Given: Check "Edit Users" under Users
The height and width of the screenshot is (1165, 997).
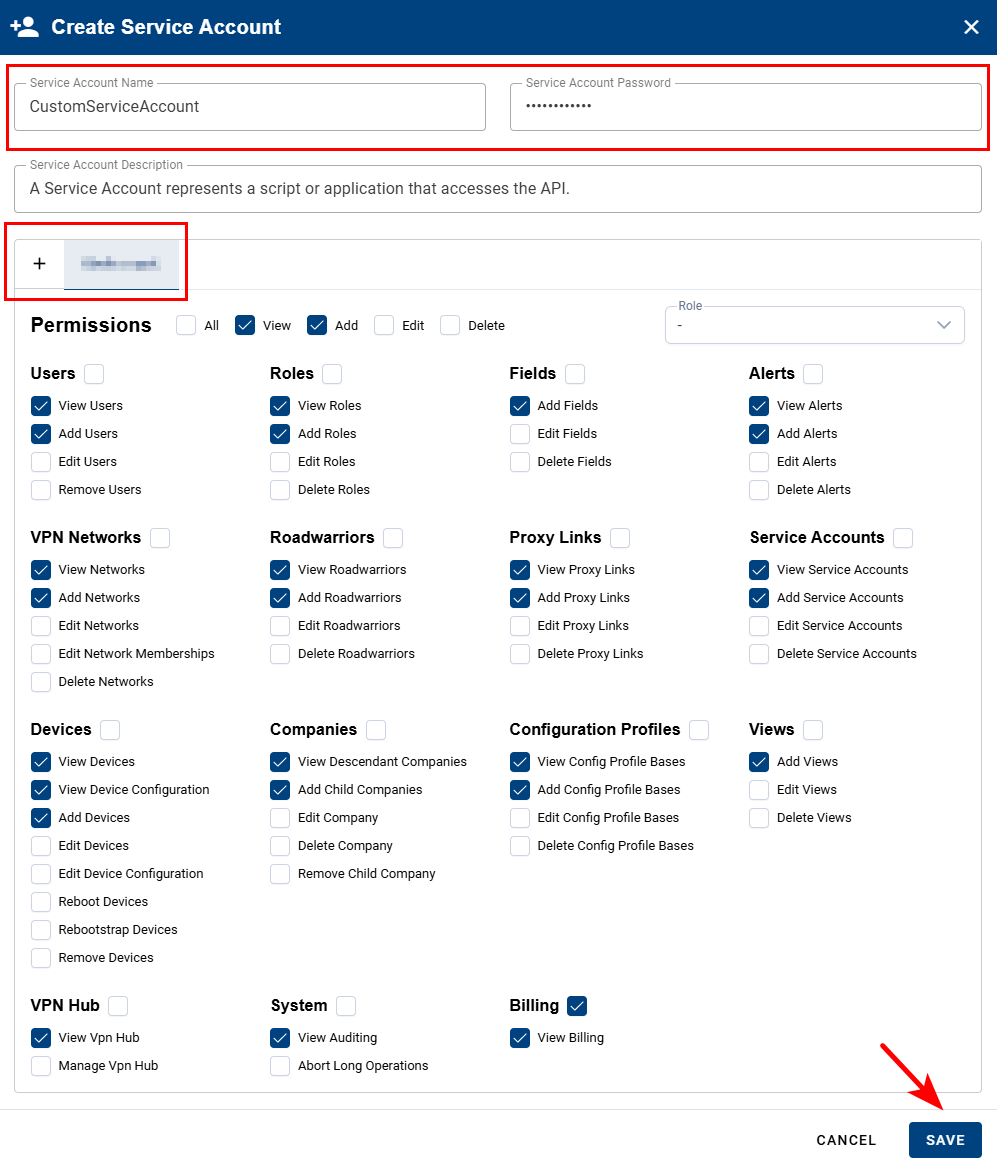Looking at the screenshot, I should (40, 461).
